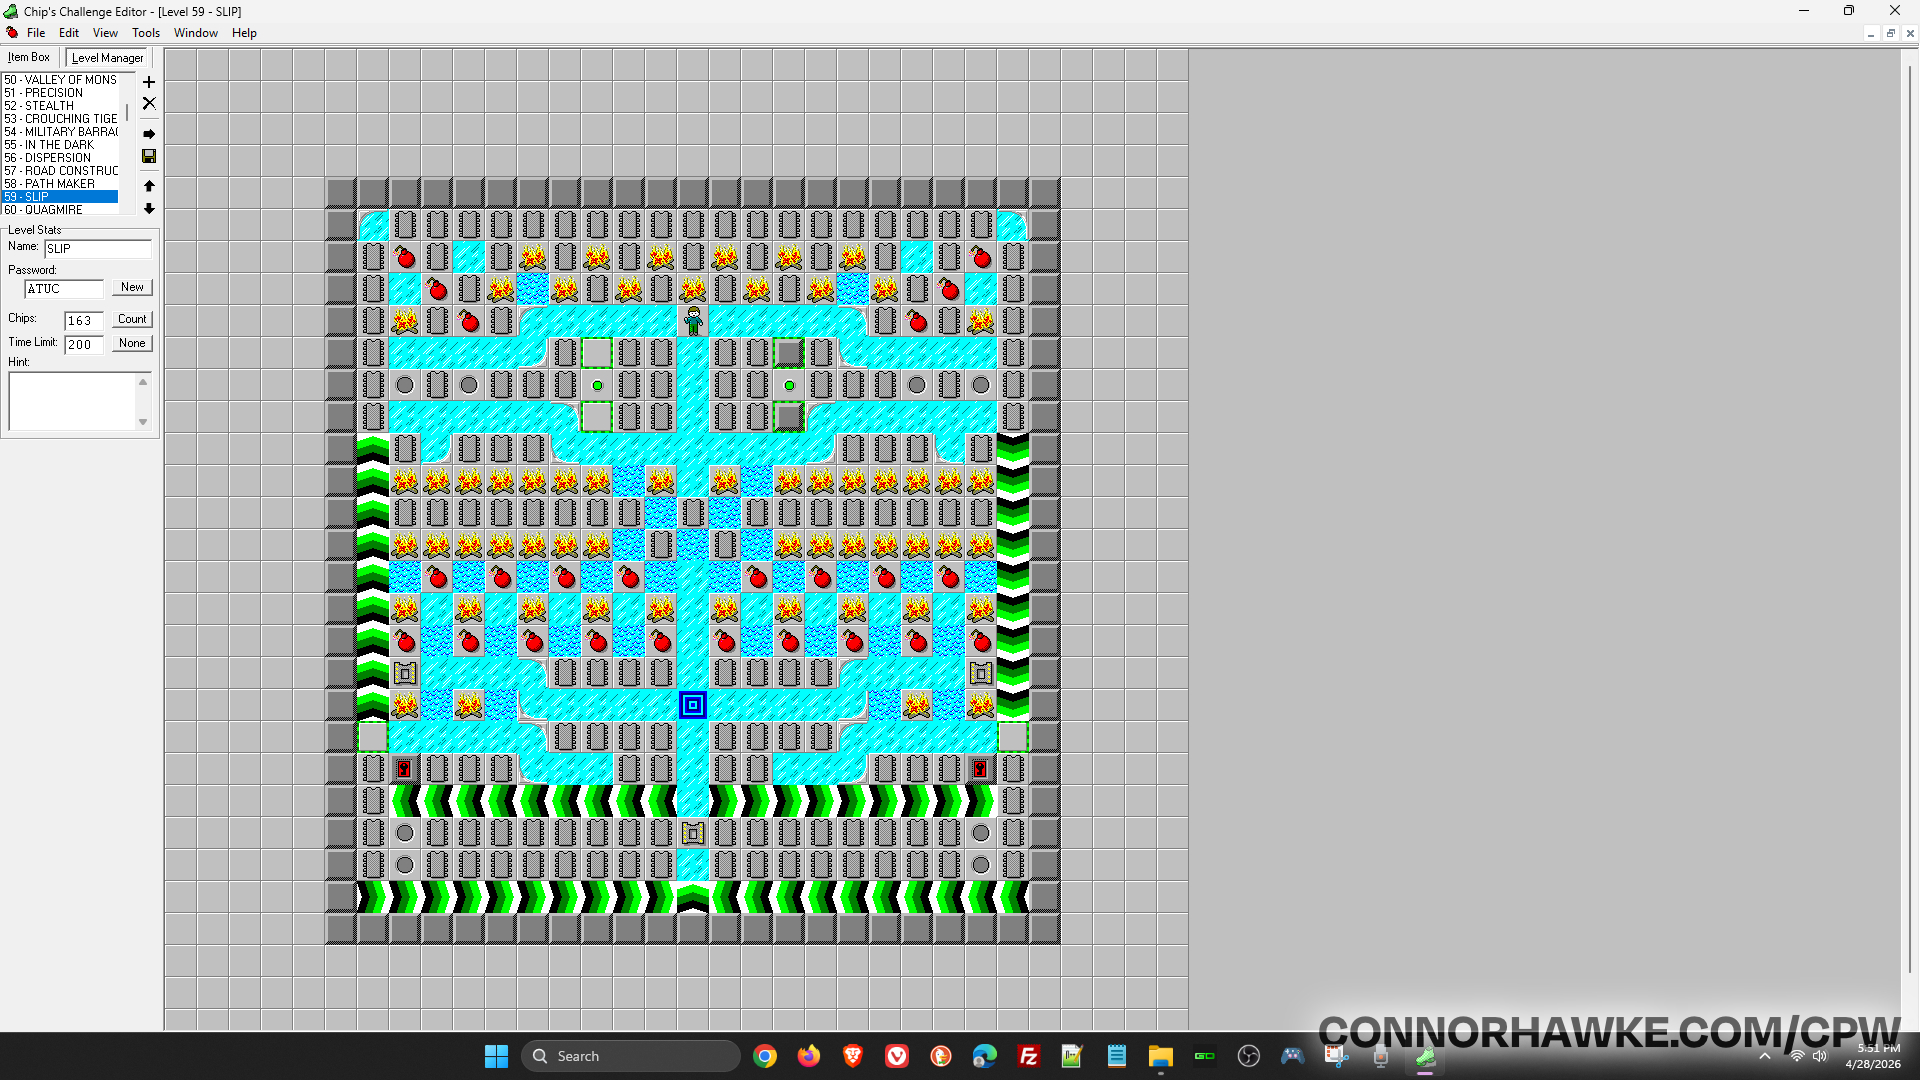This screenshot has height=1080, width=1920.
Task: Select level 52 - STEALTH
Action: [x=61, y=106]
